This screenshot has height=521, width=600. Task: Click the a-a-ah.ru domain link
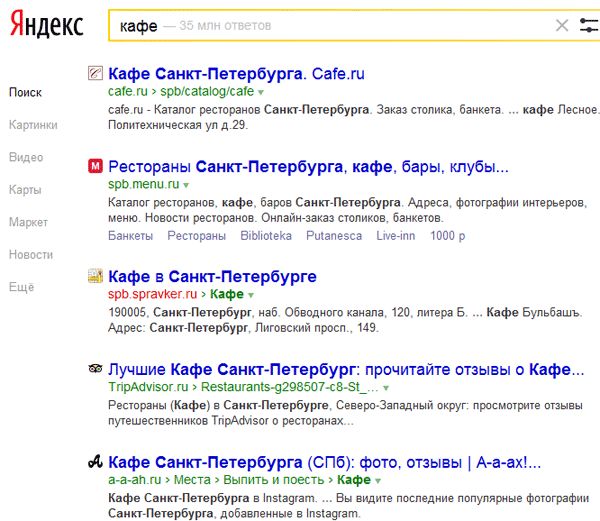coord(135,480)
